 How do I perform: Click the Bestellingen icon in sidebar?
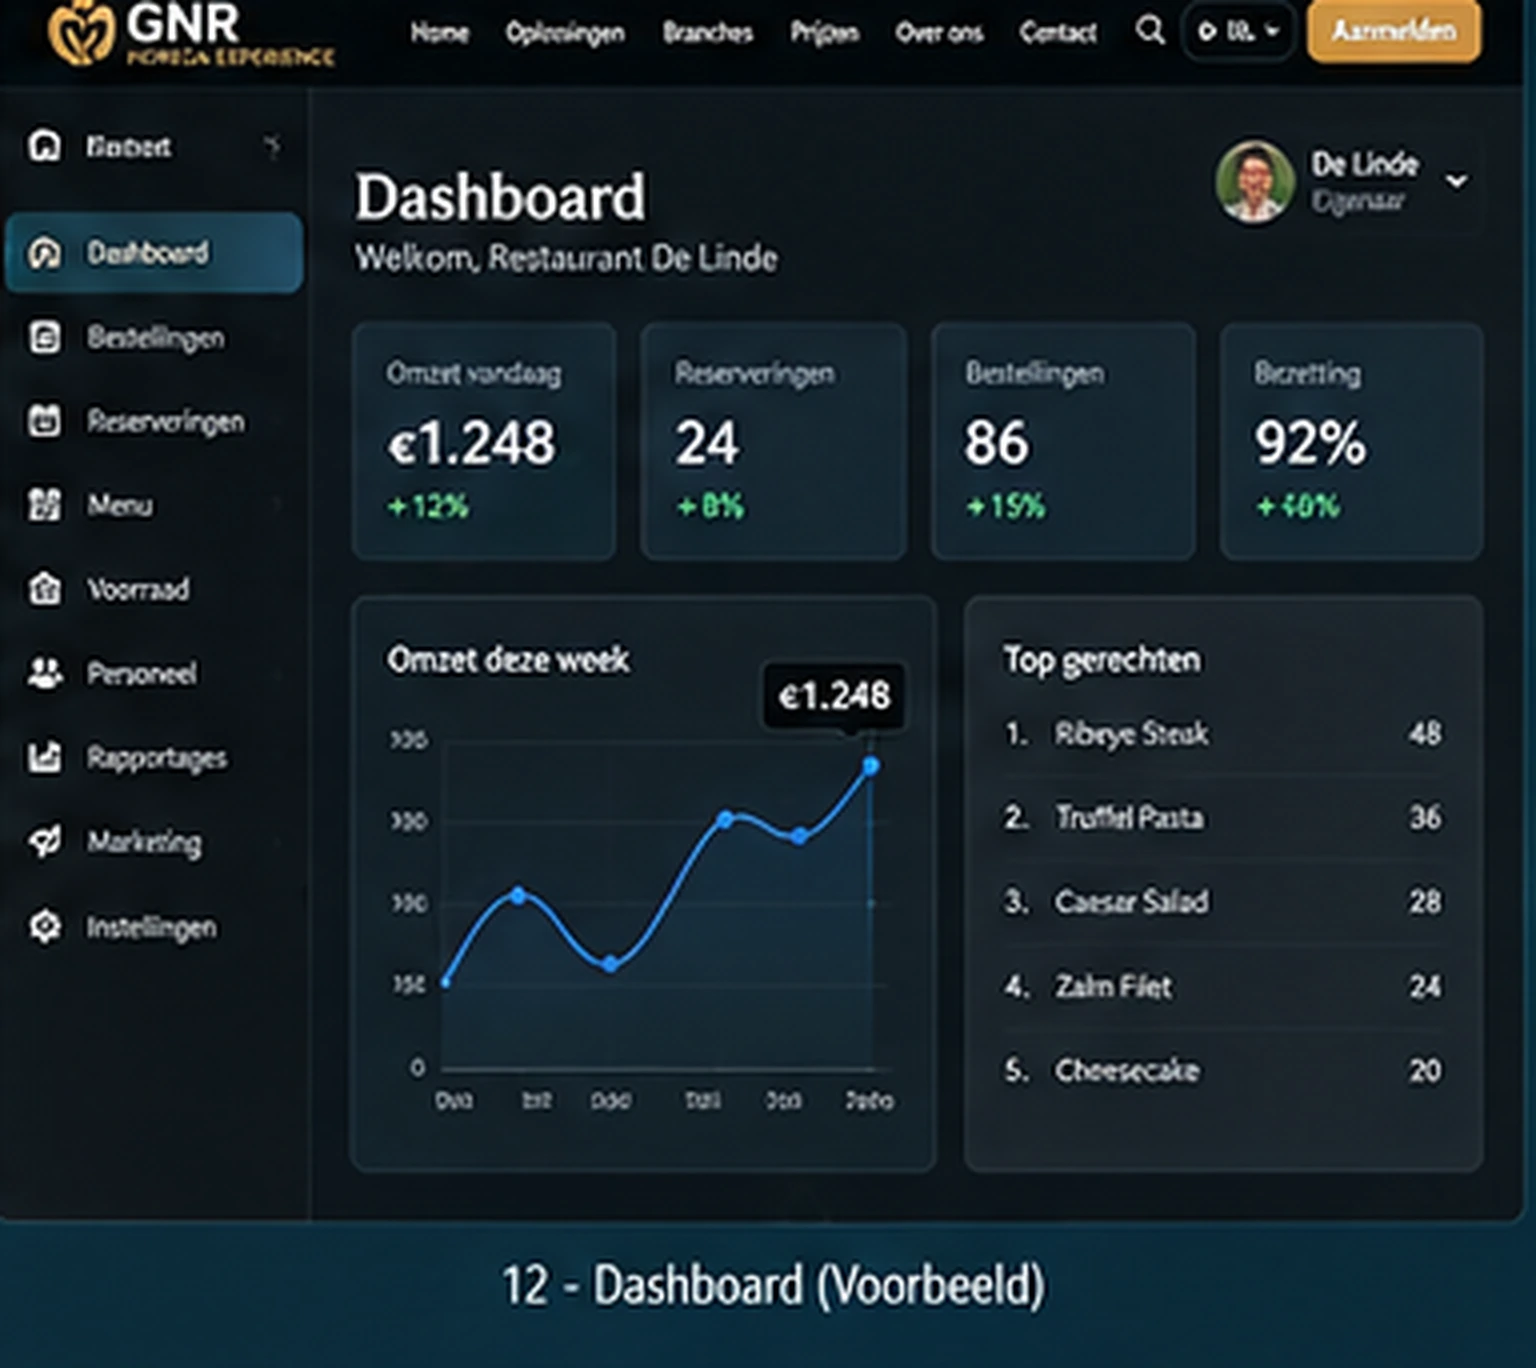(45, 337)
